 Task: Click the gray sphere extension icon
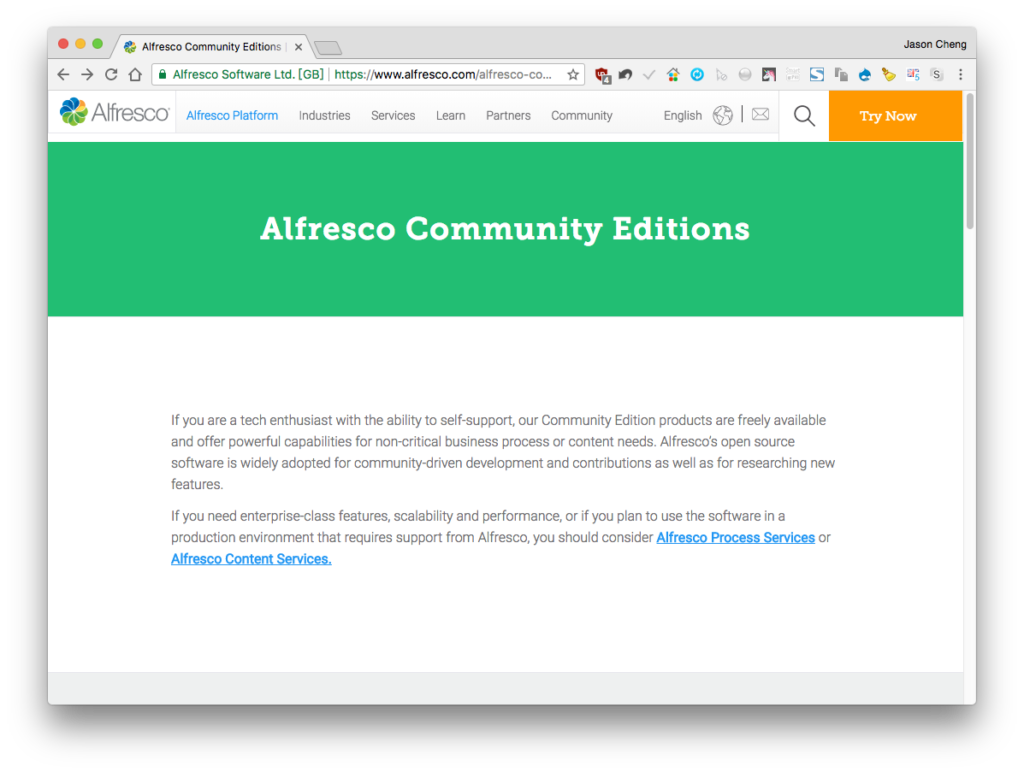click(744, 74)
